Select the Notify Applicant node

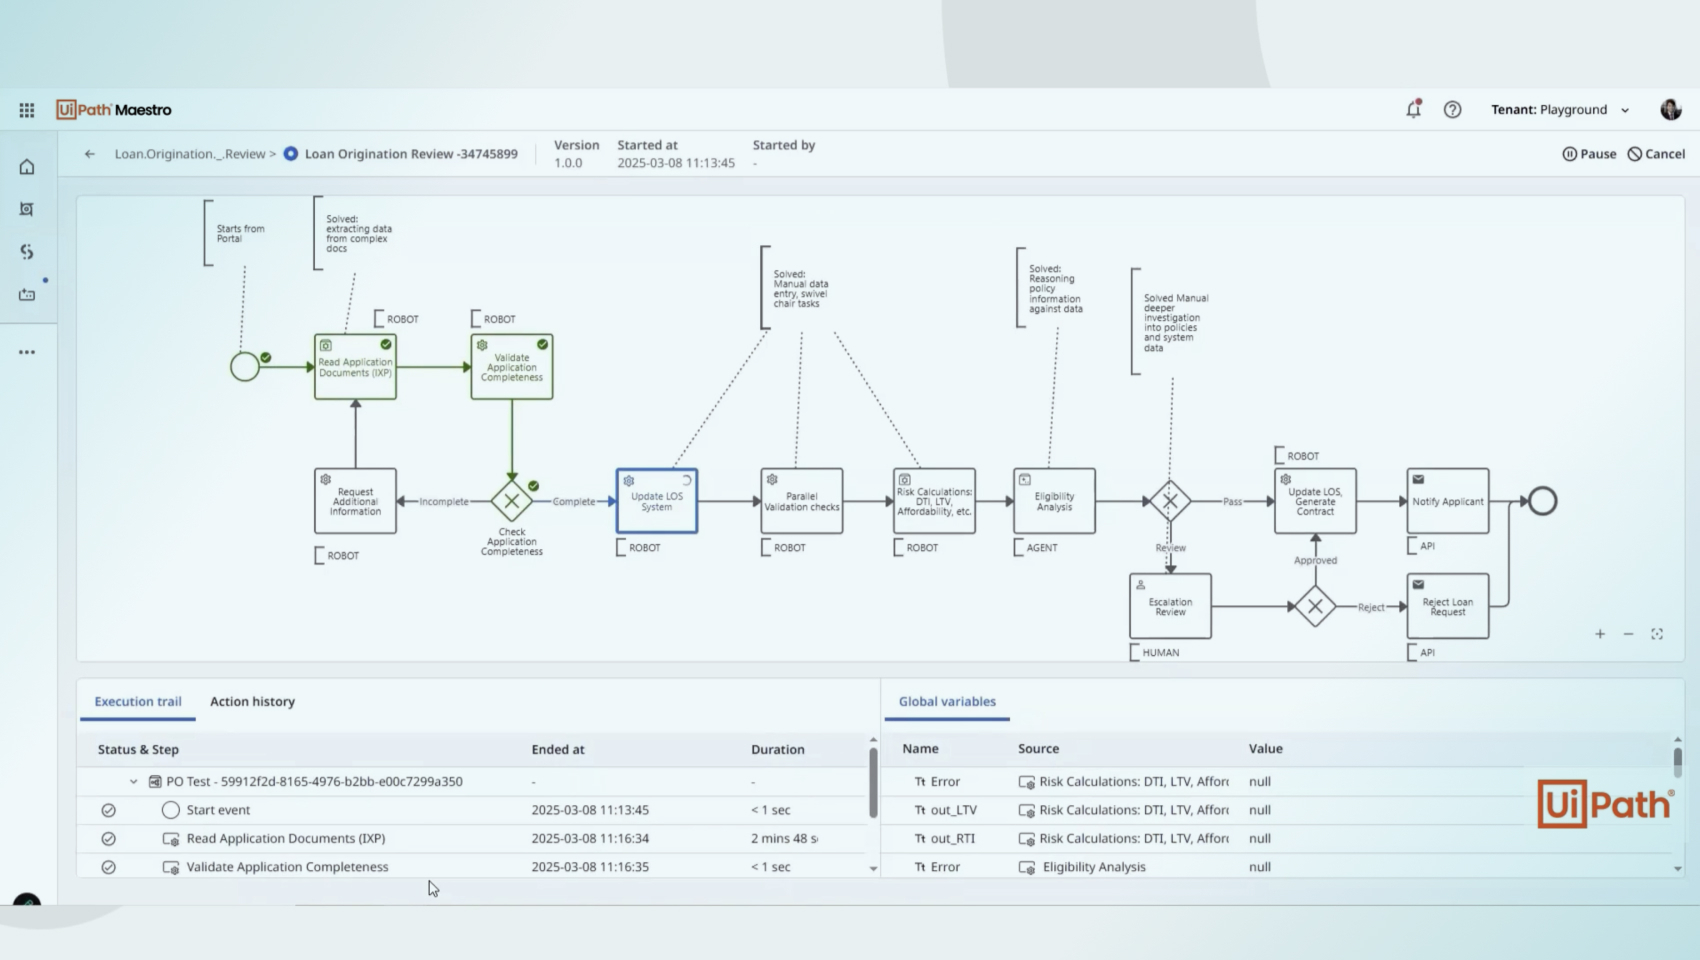(x=1448, y=501)
